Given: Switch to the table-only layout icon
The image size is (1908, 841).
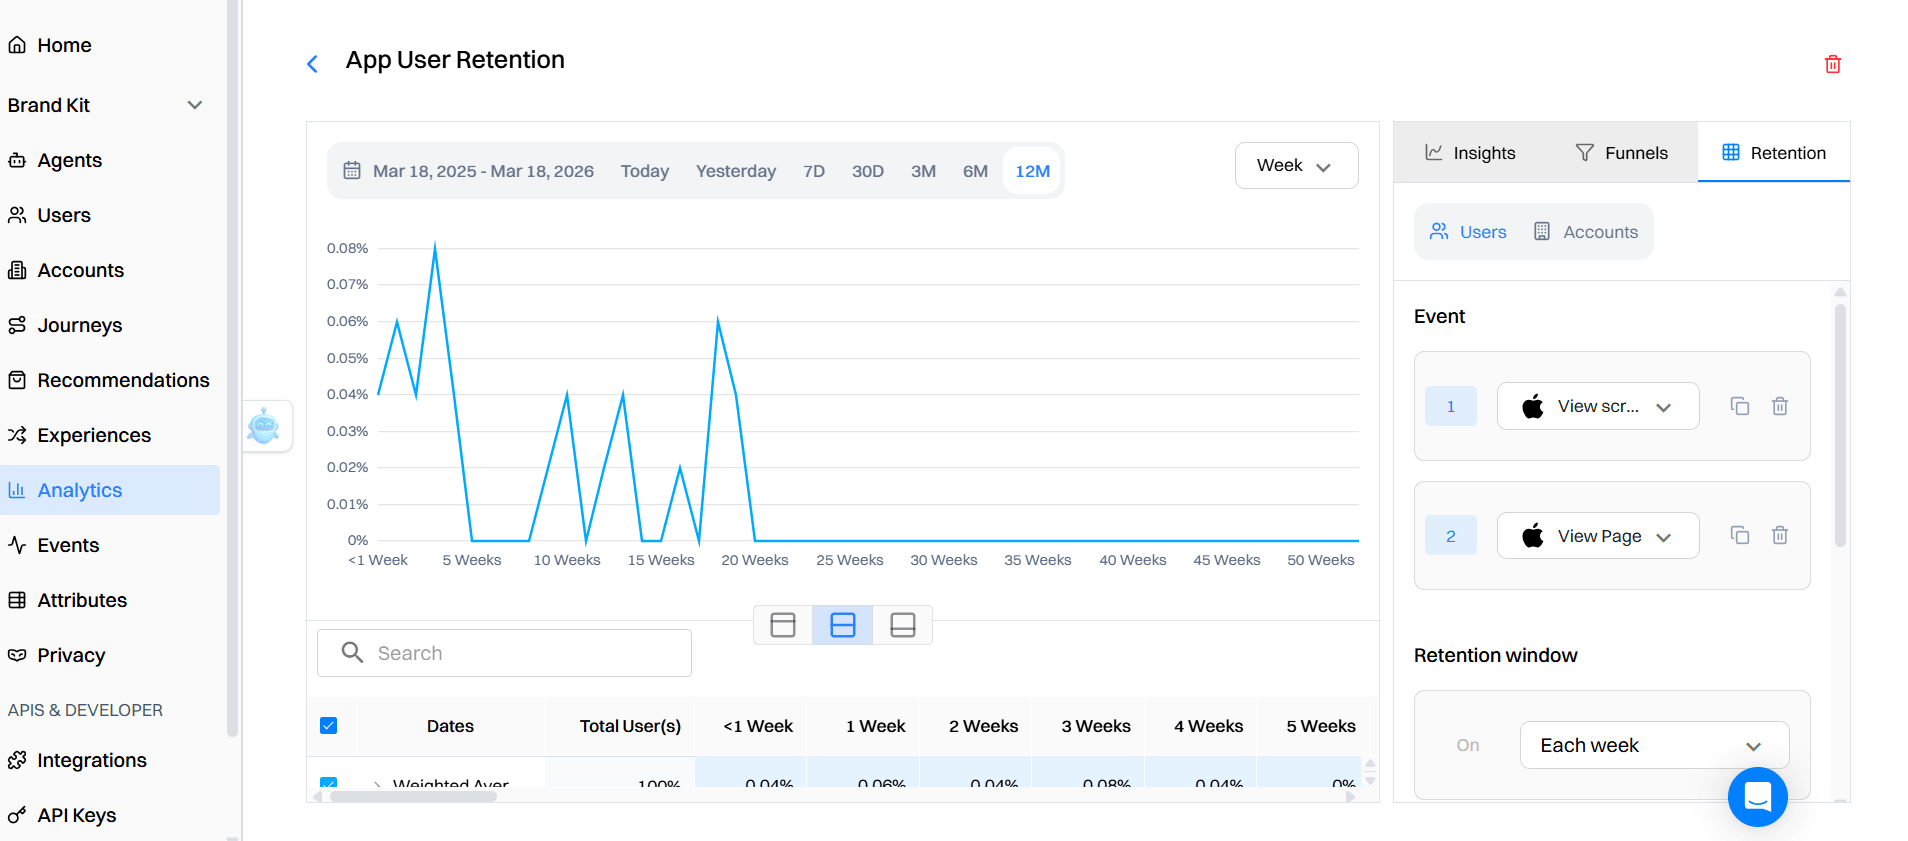Looking at the screenshot, I should pyautogui.click(x=903, y=625).
